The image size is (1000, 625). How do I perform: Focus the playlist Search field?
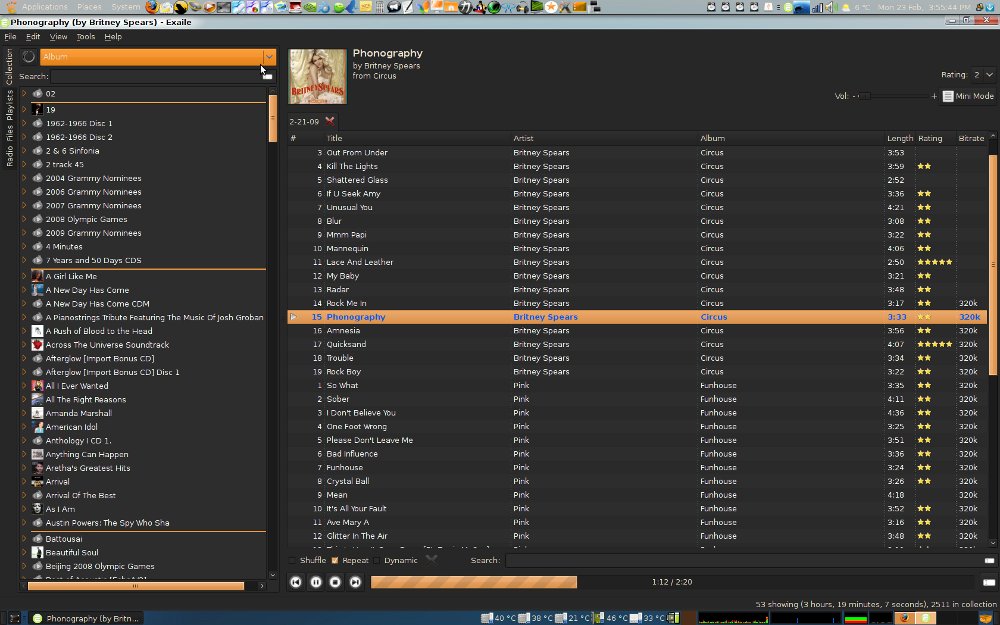pos(751,561)
